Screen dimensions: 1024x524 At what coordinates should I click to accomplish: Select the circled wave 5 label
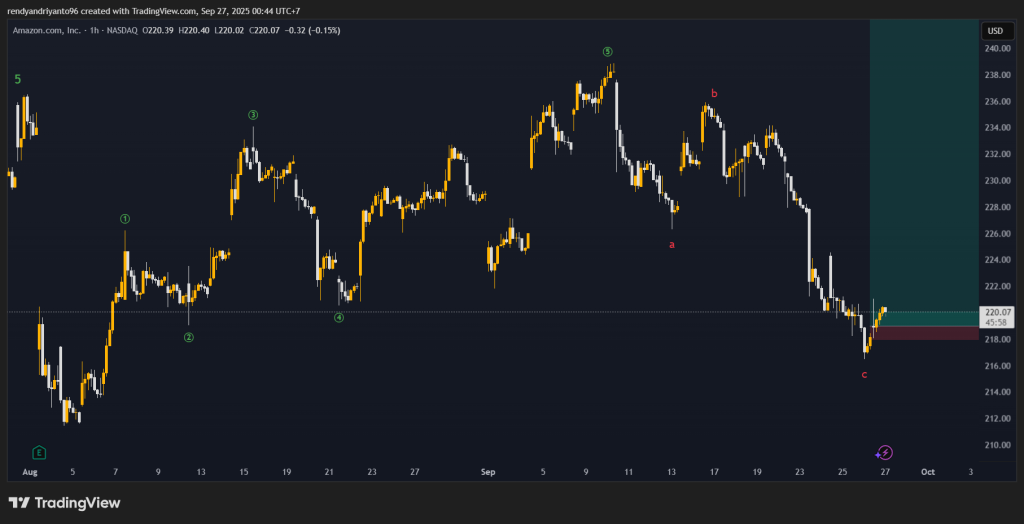(607, 51)
